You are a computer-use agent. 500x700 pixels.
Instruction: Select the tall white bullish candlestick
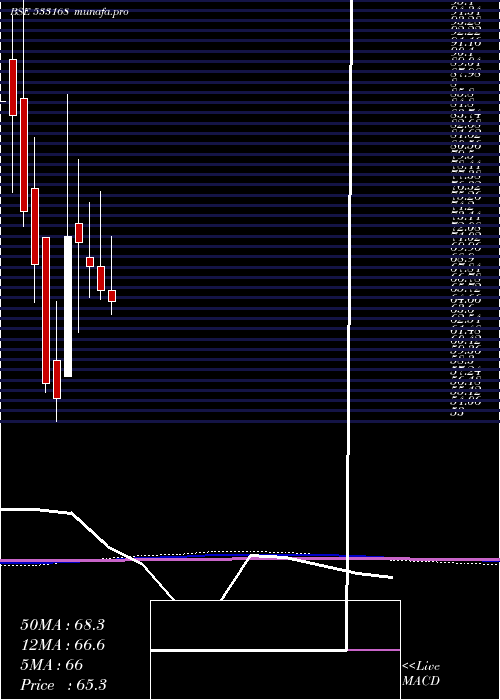(x=68, y=306)
